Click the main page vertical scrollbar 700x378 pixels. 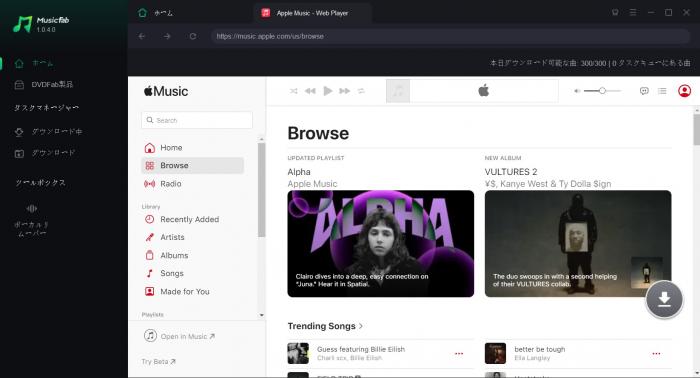(x=697, y=129)
